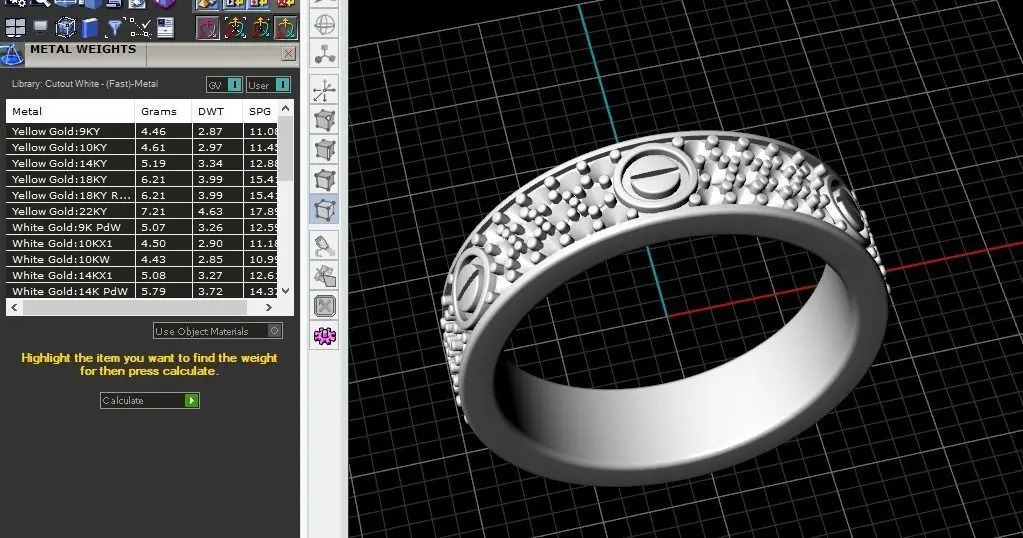This screenshot has height=538, width=1023.
Task: Click the paint bucket render icon
Action: [324, 247]
